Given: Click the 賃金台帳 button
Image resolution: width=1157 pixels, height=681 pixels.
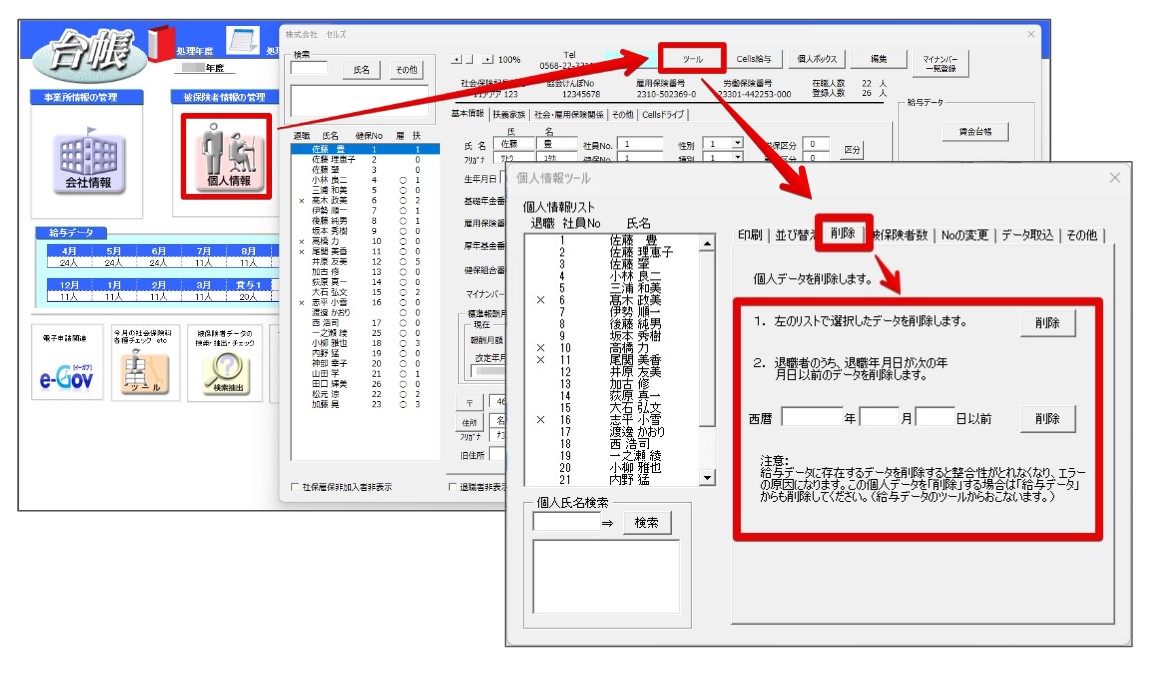Looking at the screenshot, I should [975, 131].
